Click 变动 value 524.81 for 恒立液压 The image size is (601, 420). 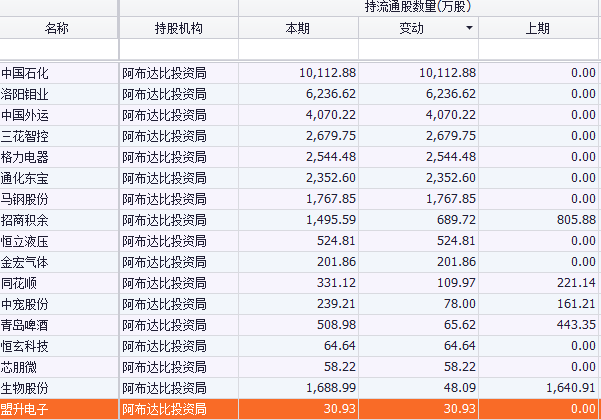coord(456,241)
